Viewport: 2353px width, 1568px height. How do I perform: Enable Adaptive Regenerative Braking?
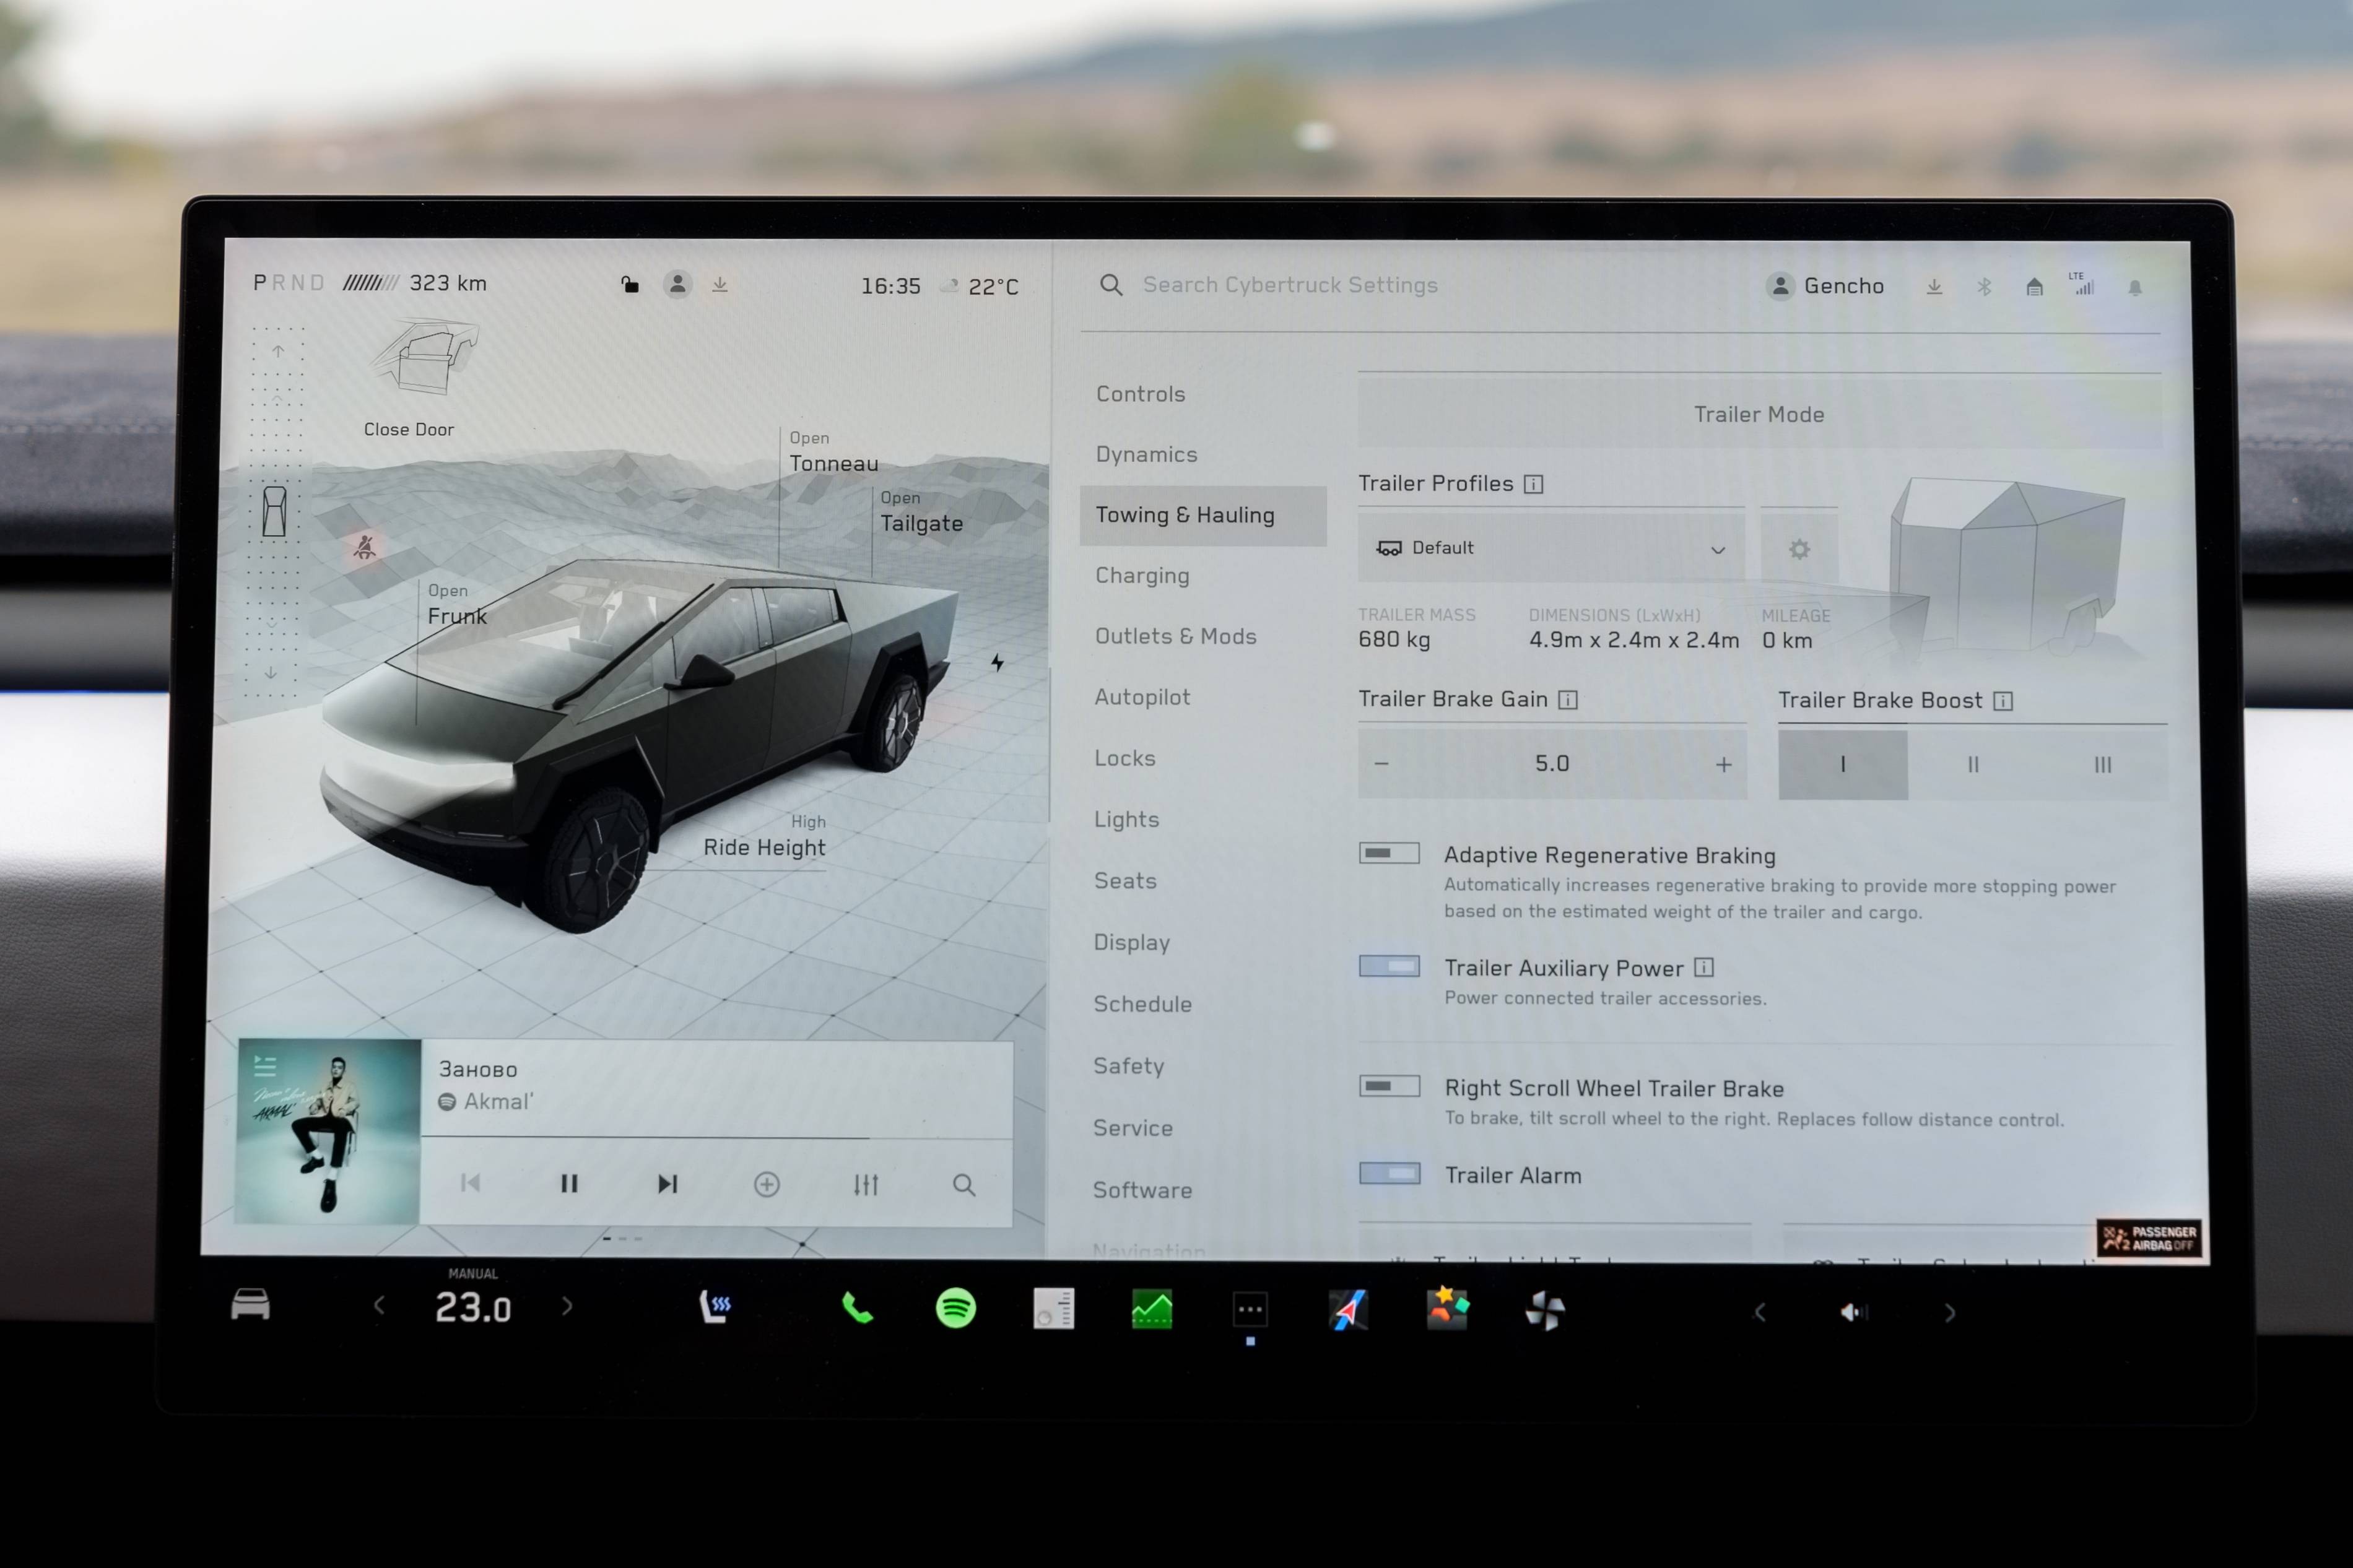[1389, 853]
